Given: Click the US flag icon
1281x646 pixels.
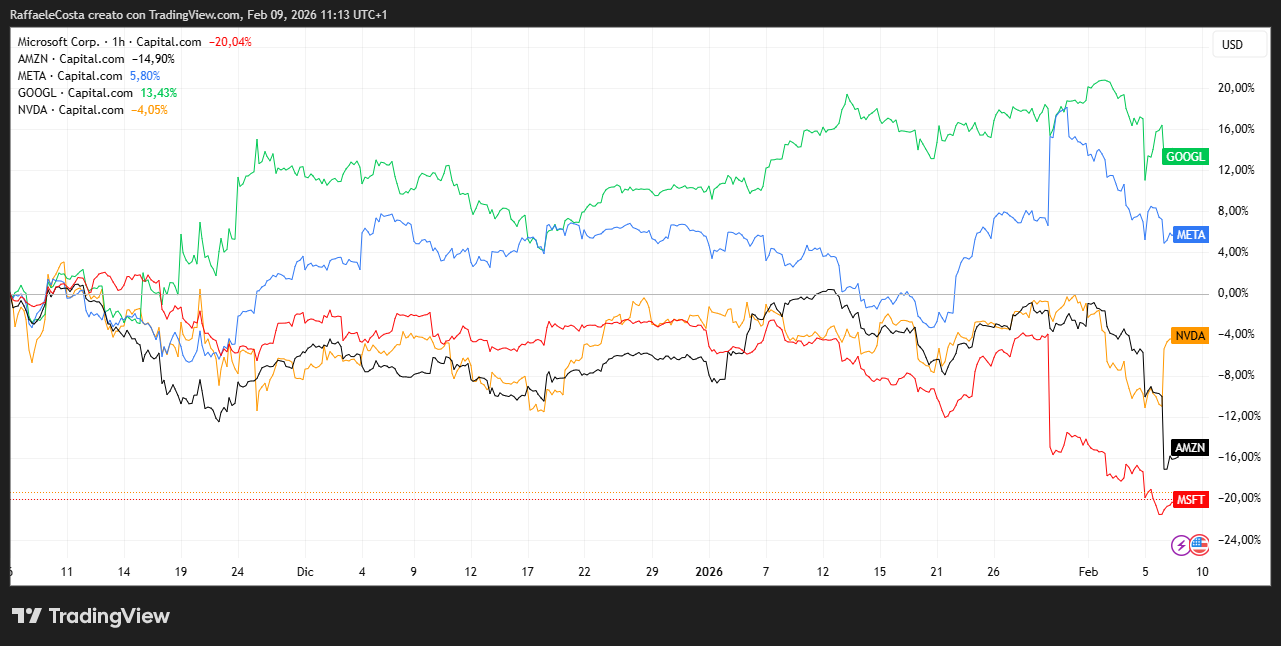Looking at the screenshot, I should (1199, 545).
